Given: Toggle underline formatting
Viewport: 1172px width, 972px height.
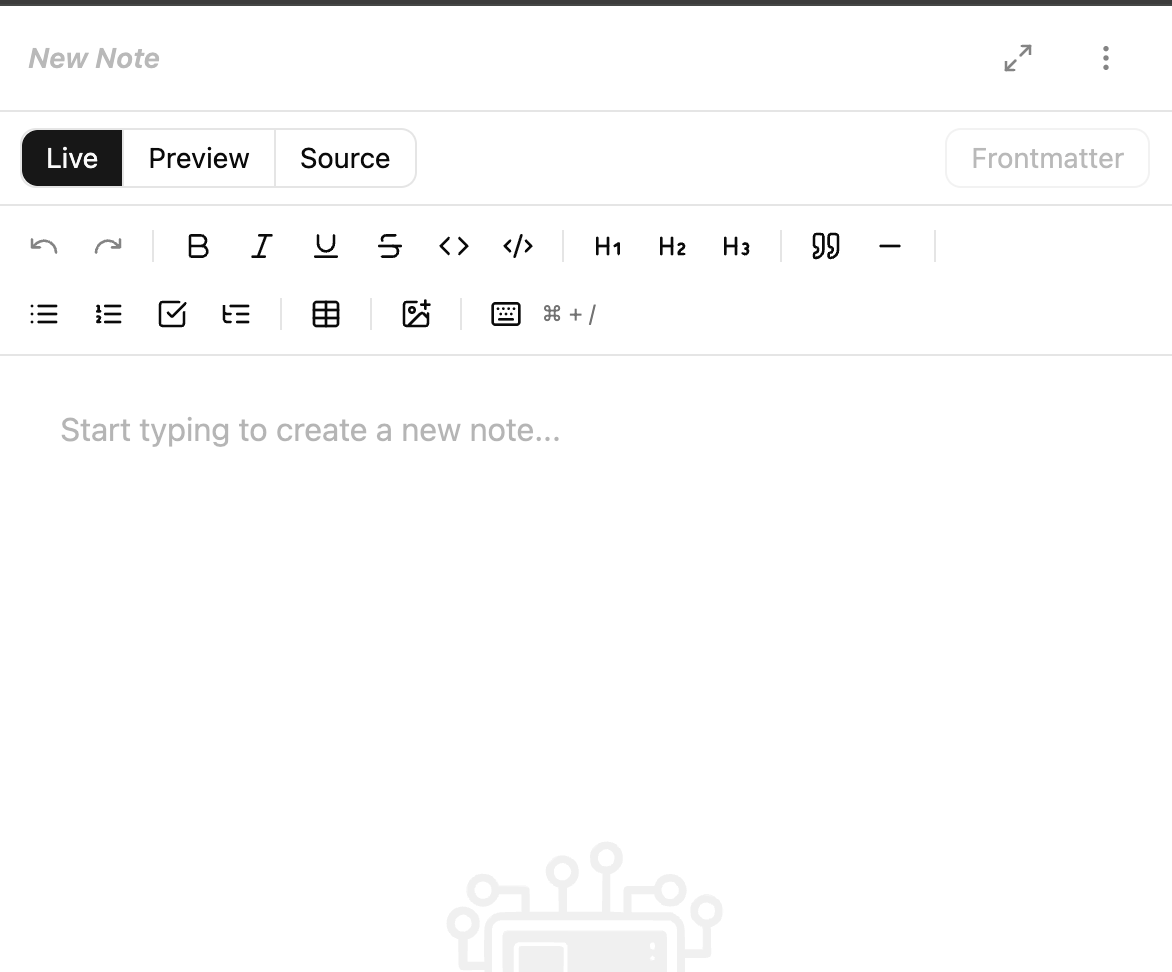Looking at the screenshot, I should pyautogui.click(x=325, y=246).
